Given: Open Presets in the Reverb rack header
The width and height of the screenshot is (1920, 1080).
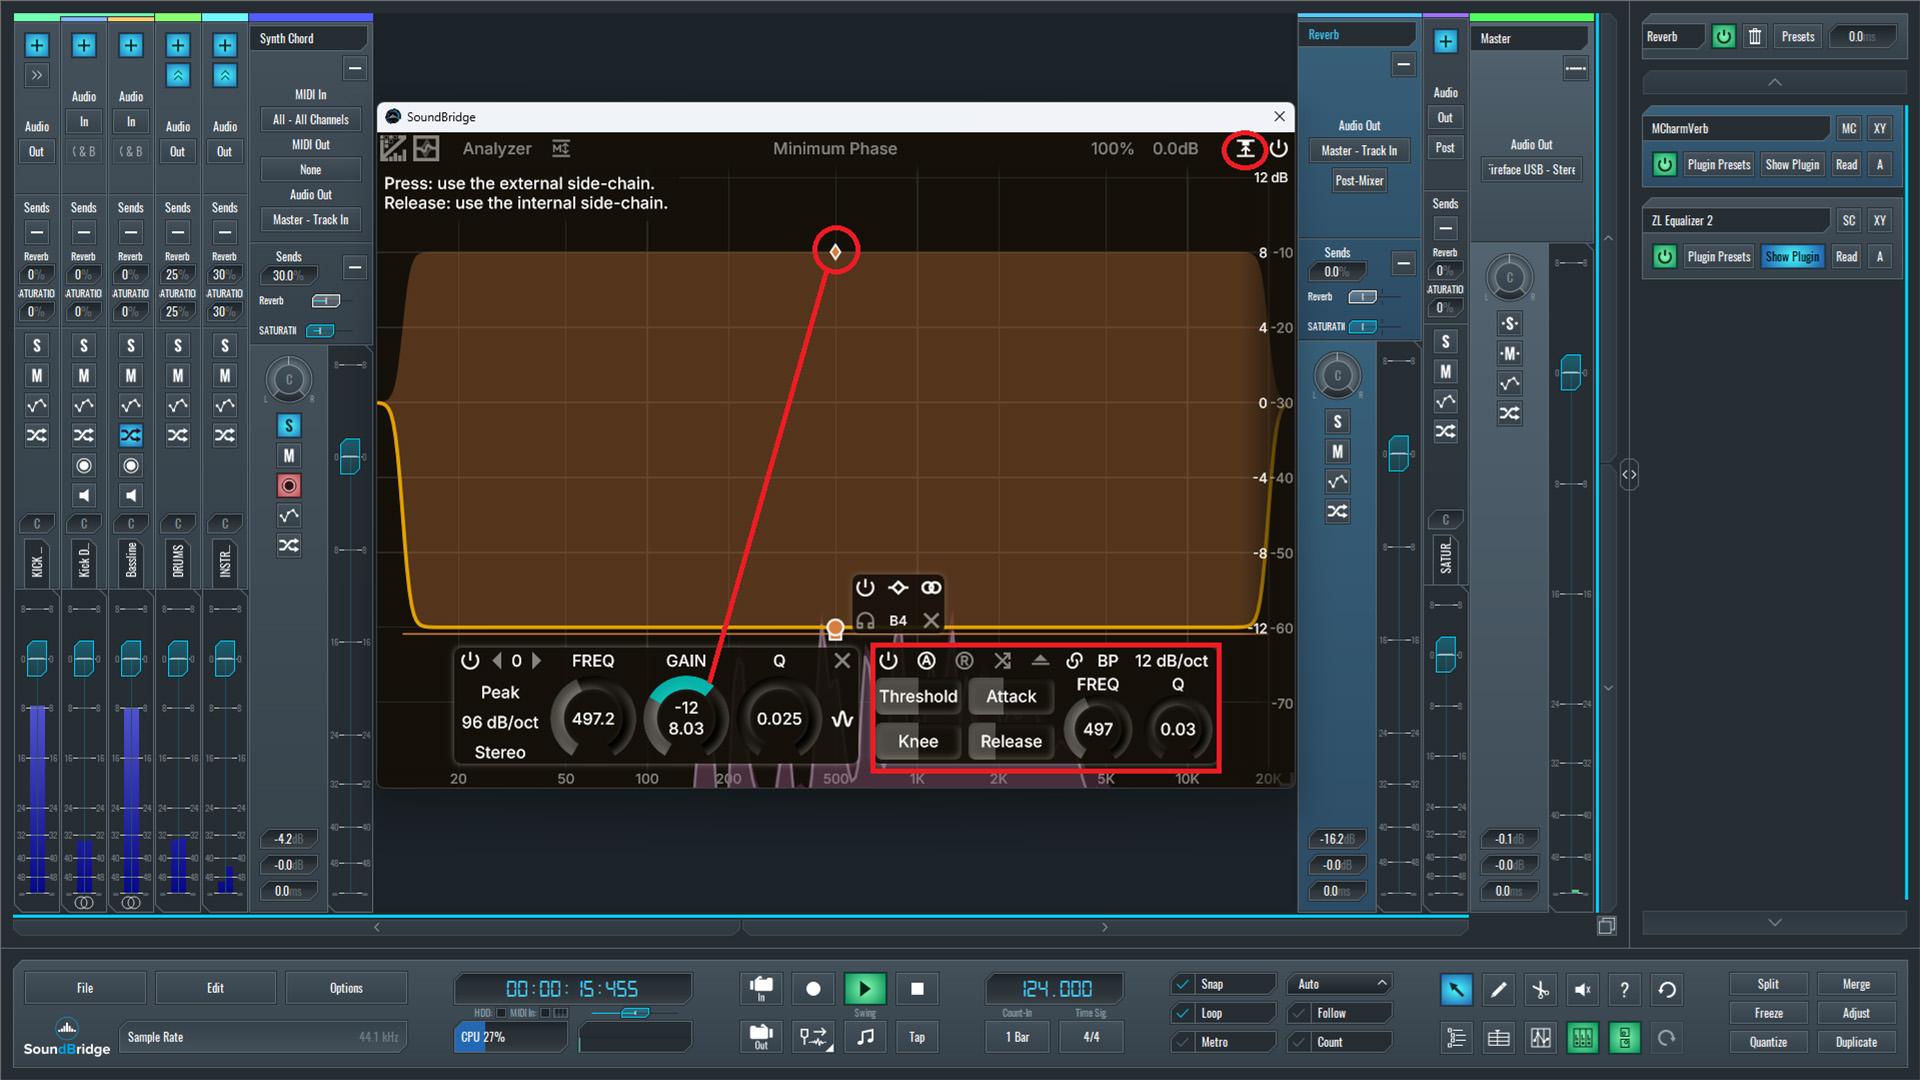Looking at the screenshot, I should 1797,37.
